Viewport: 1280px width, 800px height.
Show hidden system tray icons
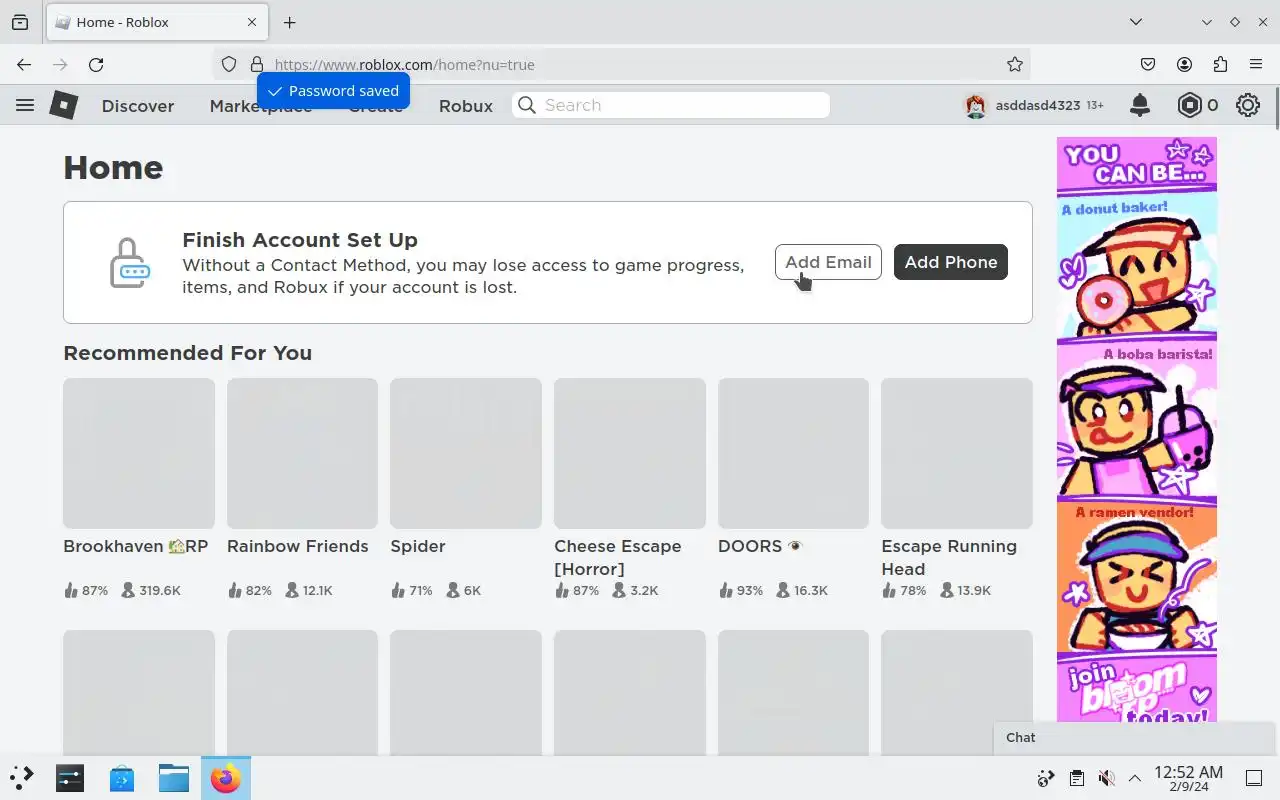pos(1135,778)
